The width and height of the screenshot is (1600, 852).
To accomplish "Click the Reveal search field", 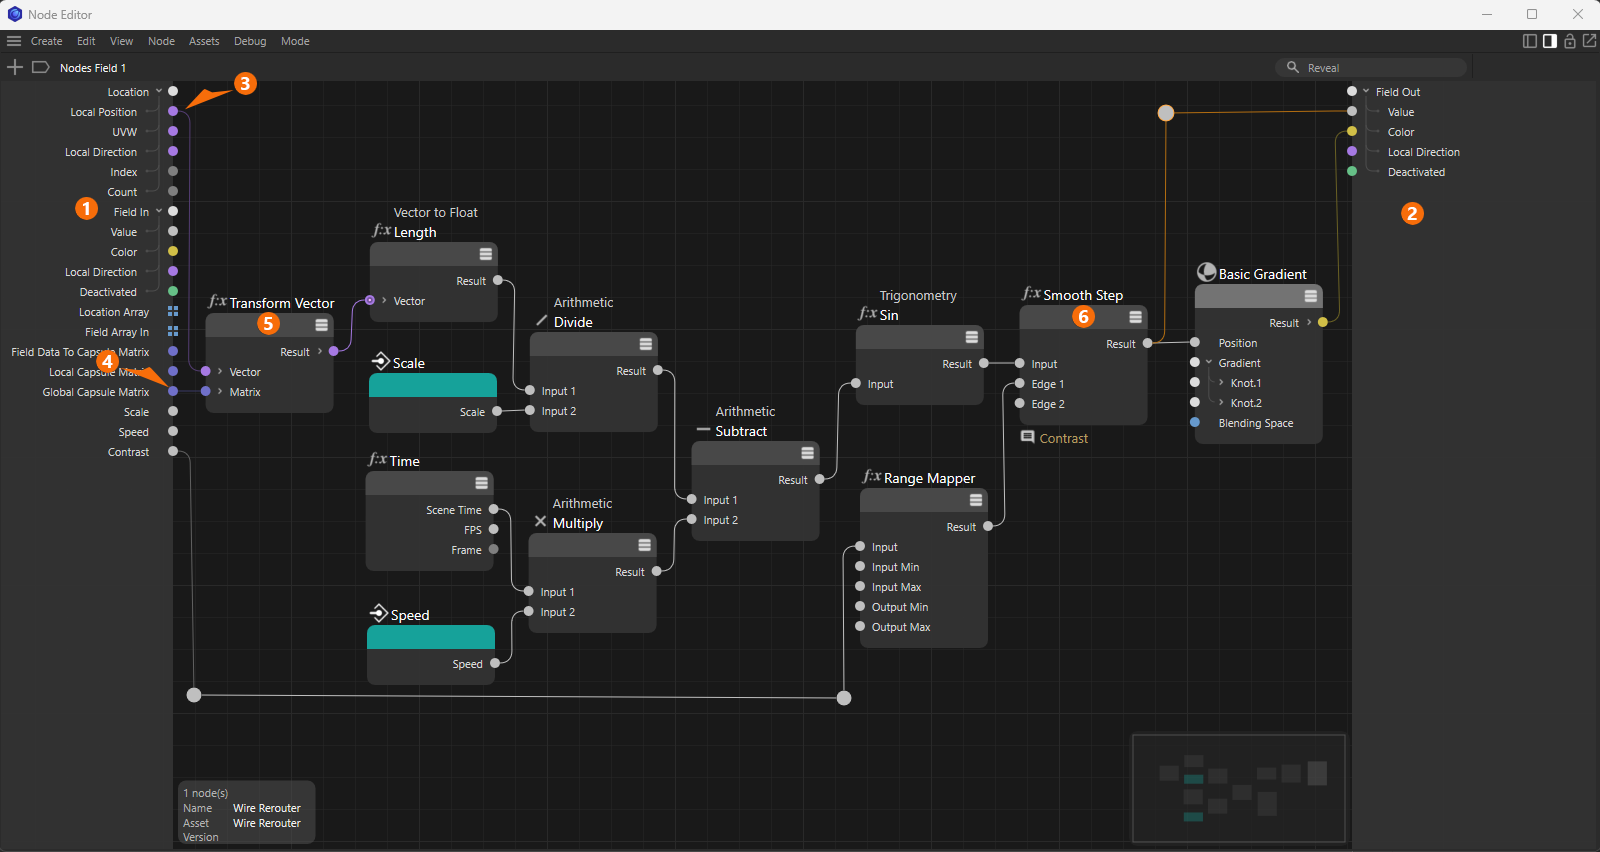I will 1371,67.
